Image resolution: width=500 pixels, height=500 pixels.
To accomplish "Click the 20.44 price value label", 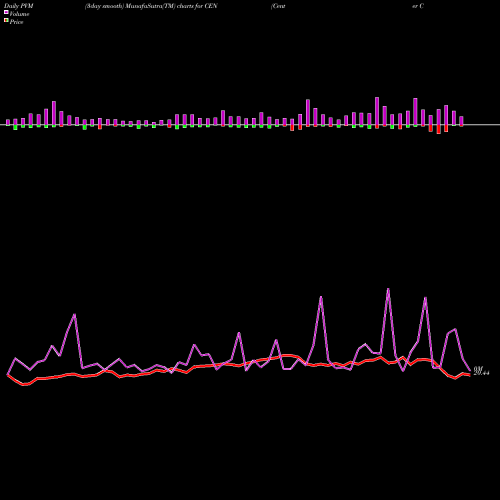I will click(x=481, y=373).
